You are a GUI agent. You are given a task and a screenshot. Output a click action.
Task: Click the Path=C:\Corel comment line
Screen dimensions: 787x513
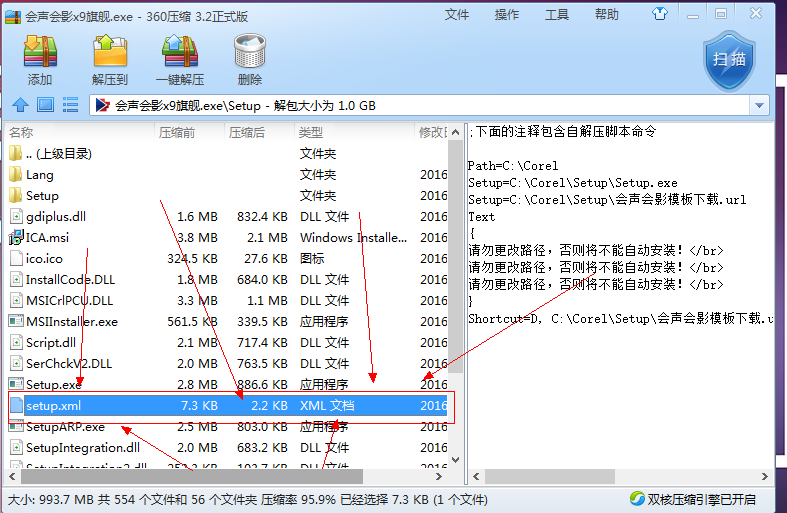[x=512, y=166]
